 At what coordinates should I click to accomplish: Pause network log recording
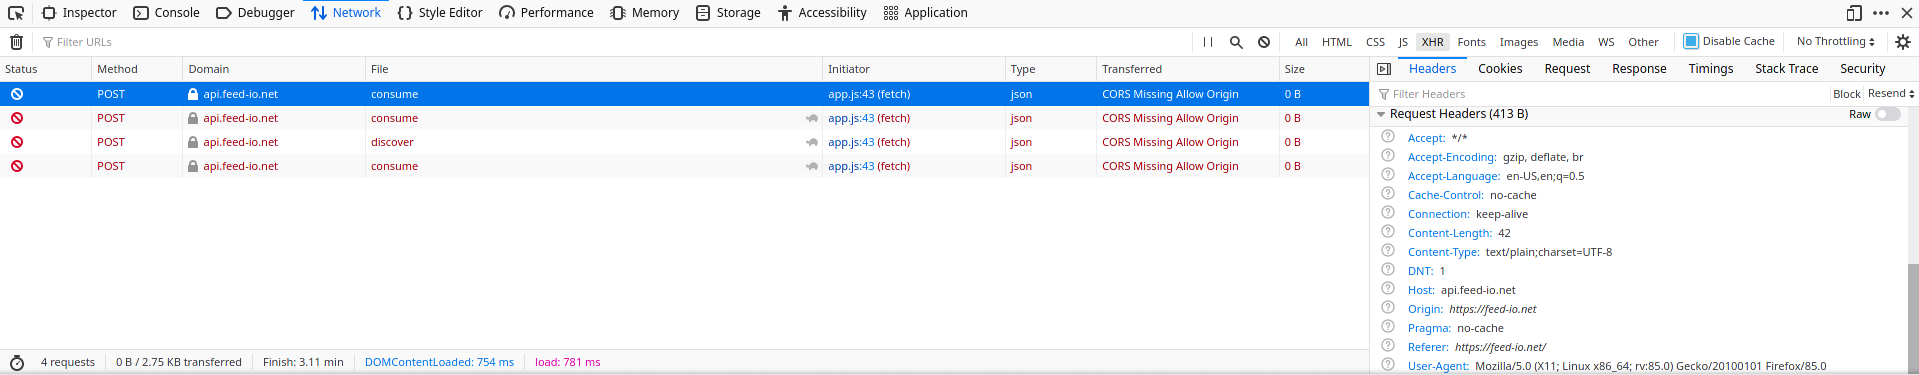[1208, 42]
